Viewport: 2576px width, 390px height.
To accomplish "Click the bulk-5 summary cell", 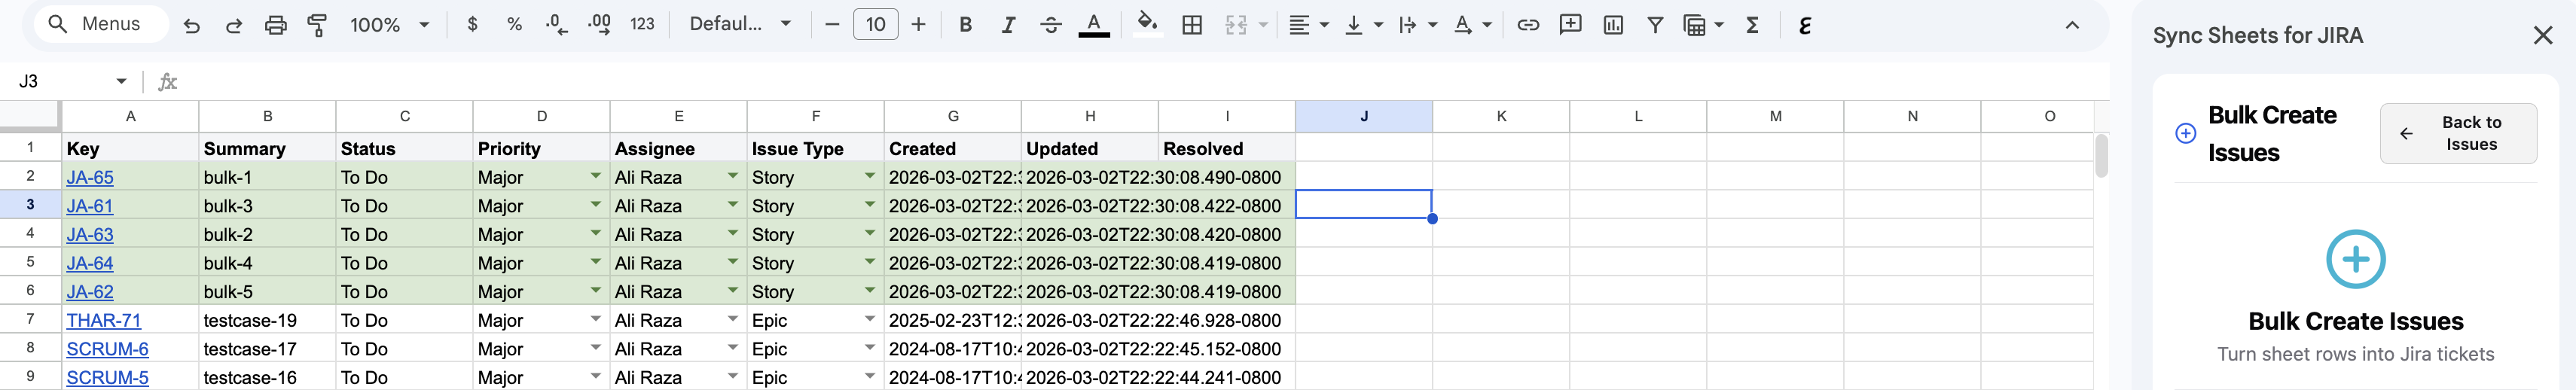I will pyautogui.click(x=267, y=291).
